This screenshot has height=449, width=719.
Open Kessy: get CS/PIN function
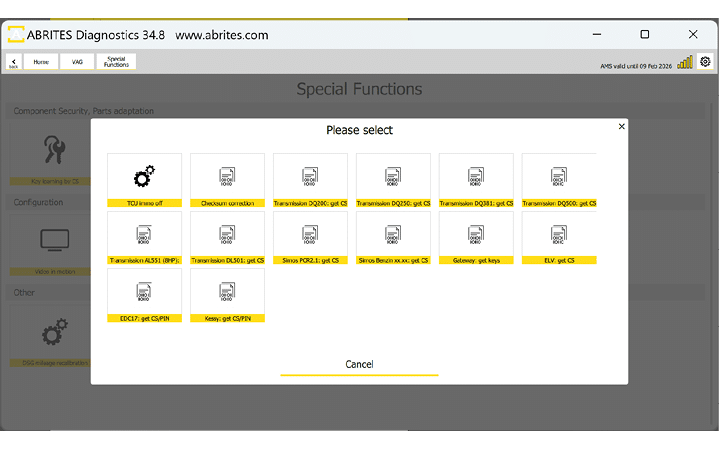tap(227, 295)
